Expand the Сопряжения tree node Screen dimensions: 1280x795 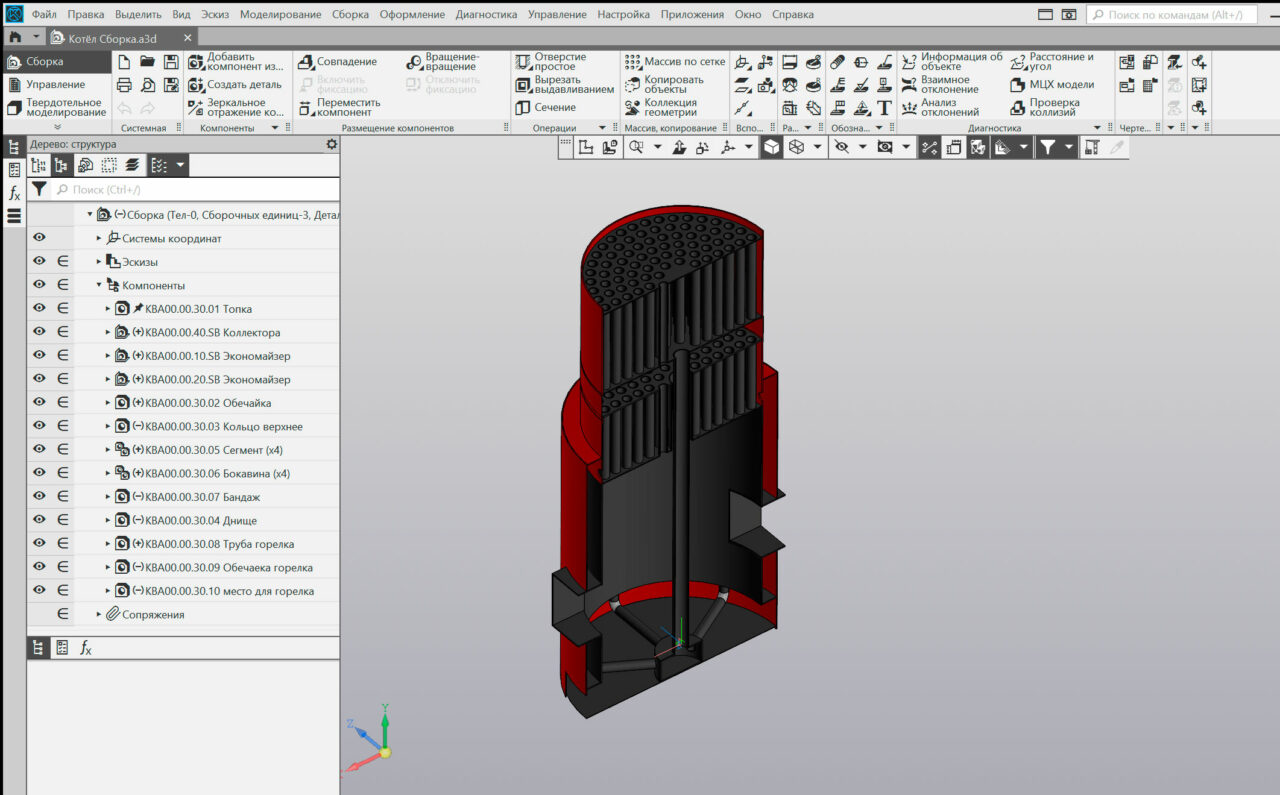coord(99,614)
